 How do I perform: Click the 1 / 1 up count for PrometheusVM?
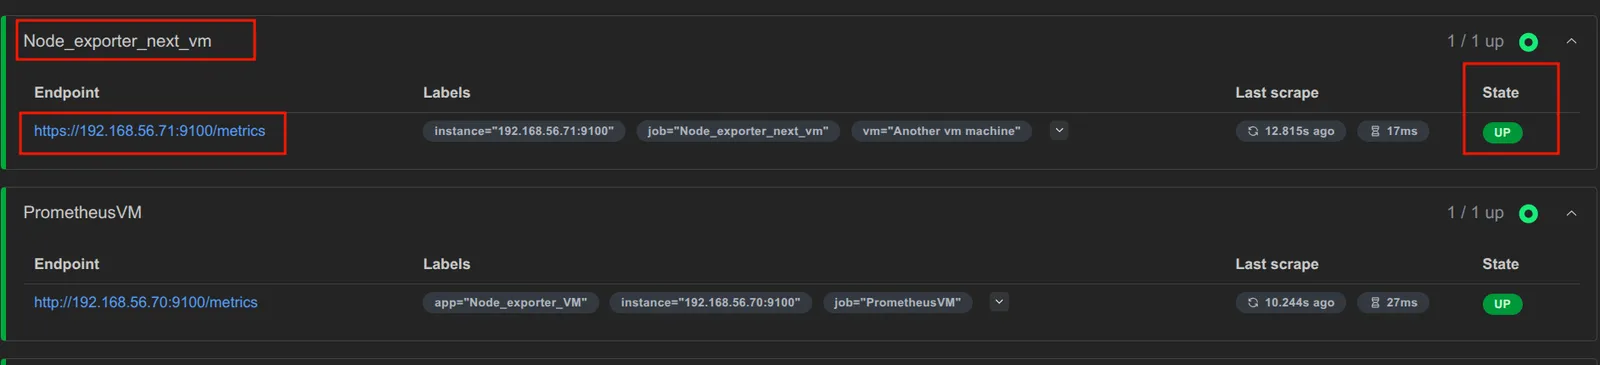[1475, 212]
